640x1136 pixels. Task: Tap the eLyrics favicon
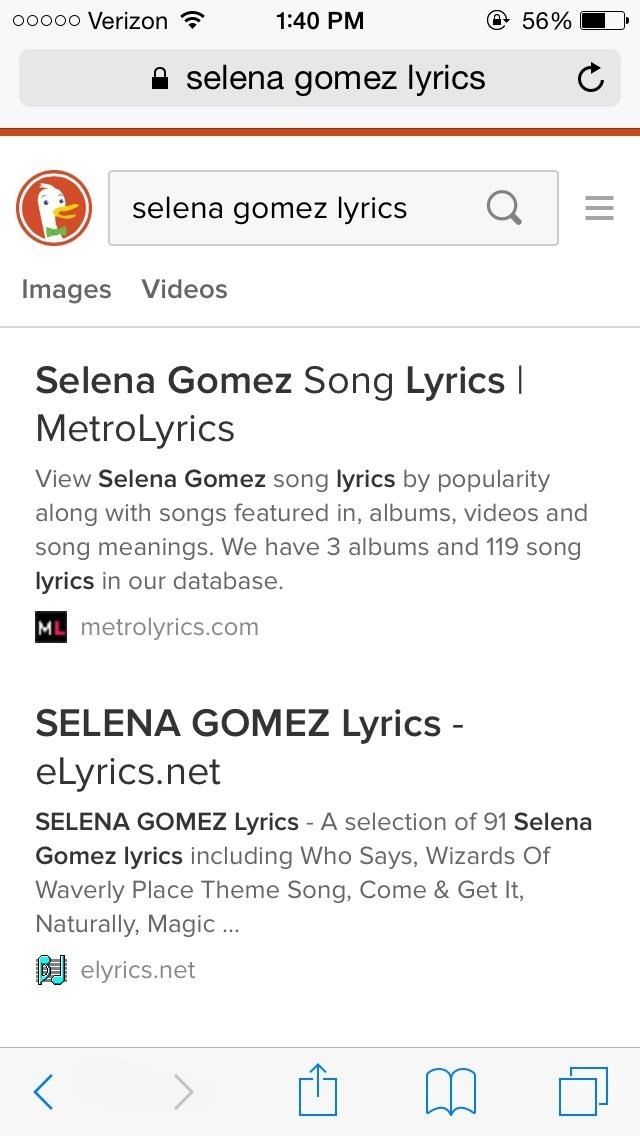click(x=51, y=970)
